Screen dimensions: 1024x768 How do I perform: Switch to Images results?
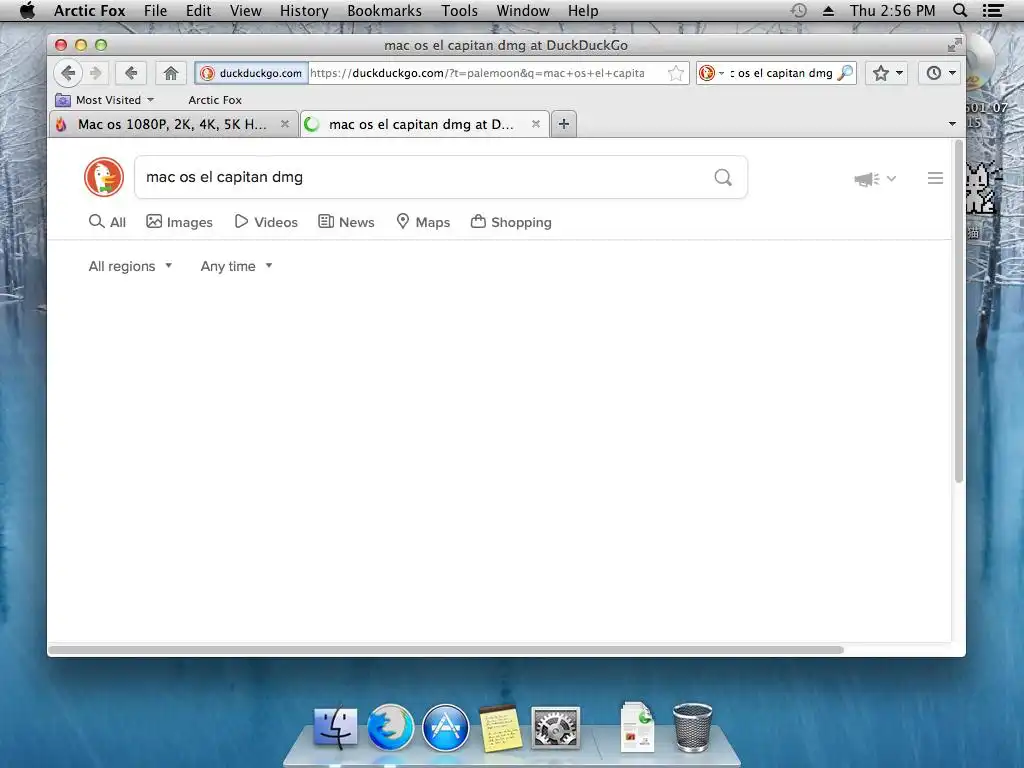pyautogui.click(x=180, y=222)
